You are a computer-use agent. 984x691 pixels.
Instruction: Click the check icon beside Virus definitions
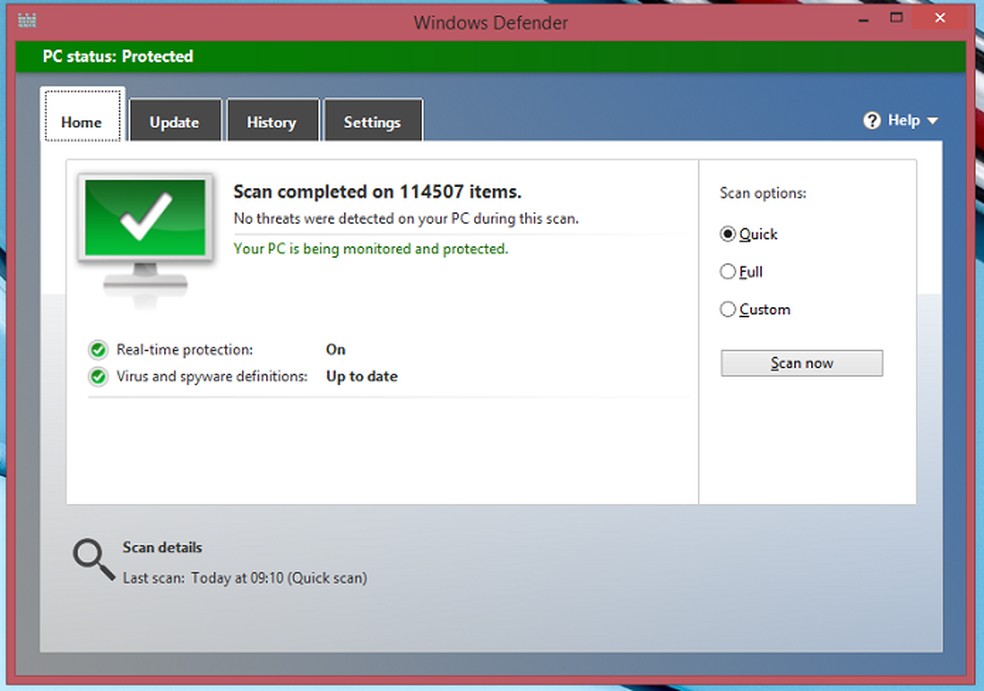(x=97, y=376)
